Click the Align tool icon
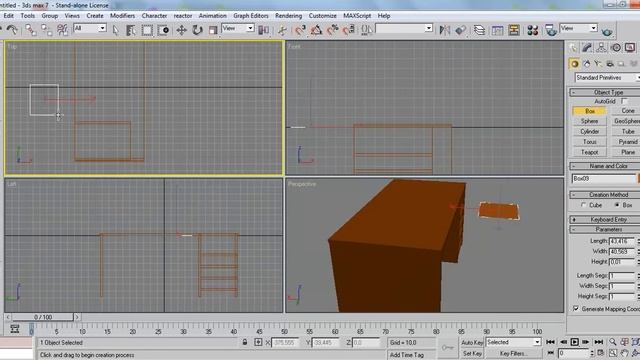 click(x=461, y=30)
